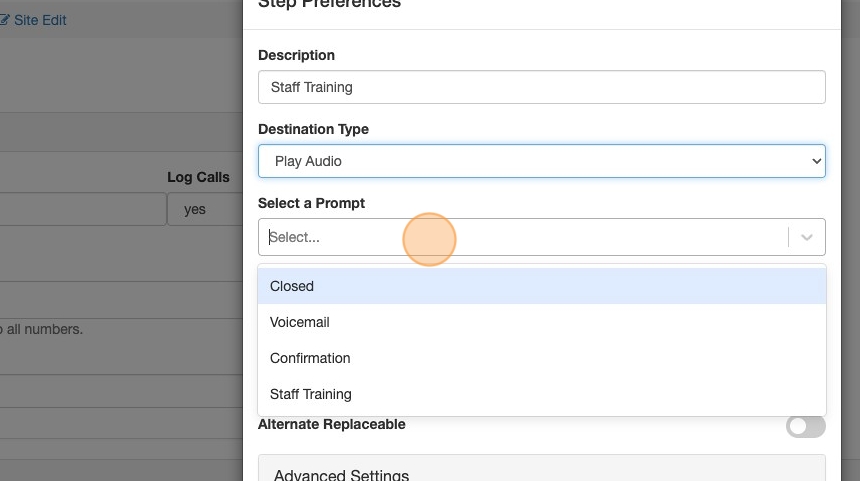Toggle the Alternate Replaceable switch
The image size is (860, 481).
[805, 426]
